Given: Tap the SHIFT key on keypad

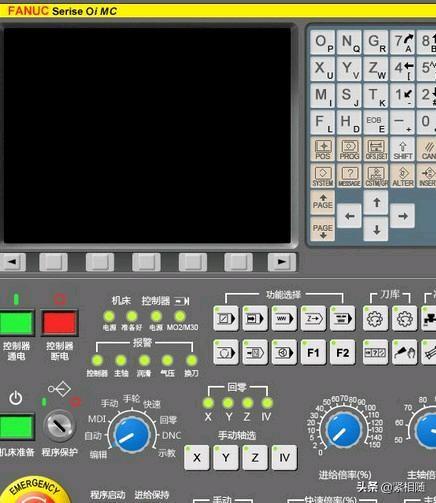Looking at the screenshot, I should click(x=403, y=149).
